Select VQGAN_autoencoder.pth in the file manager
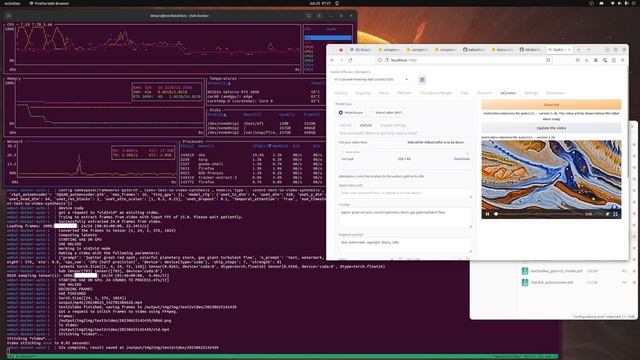 point(551,282)
